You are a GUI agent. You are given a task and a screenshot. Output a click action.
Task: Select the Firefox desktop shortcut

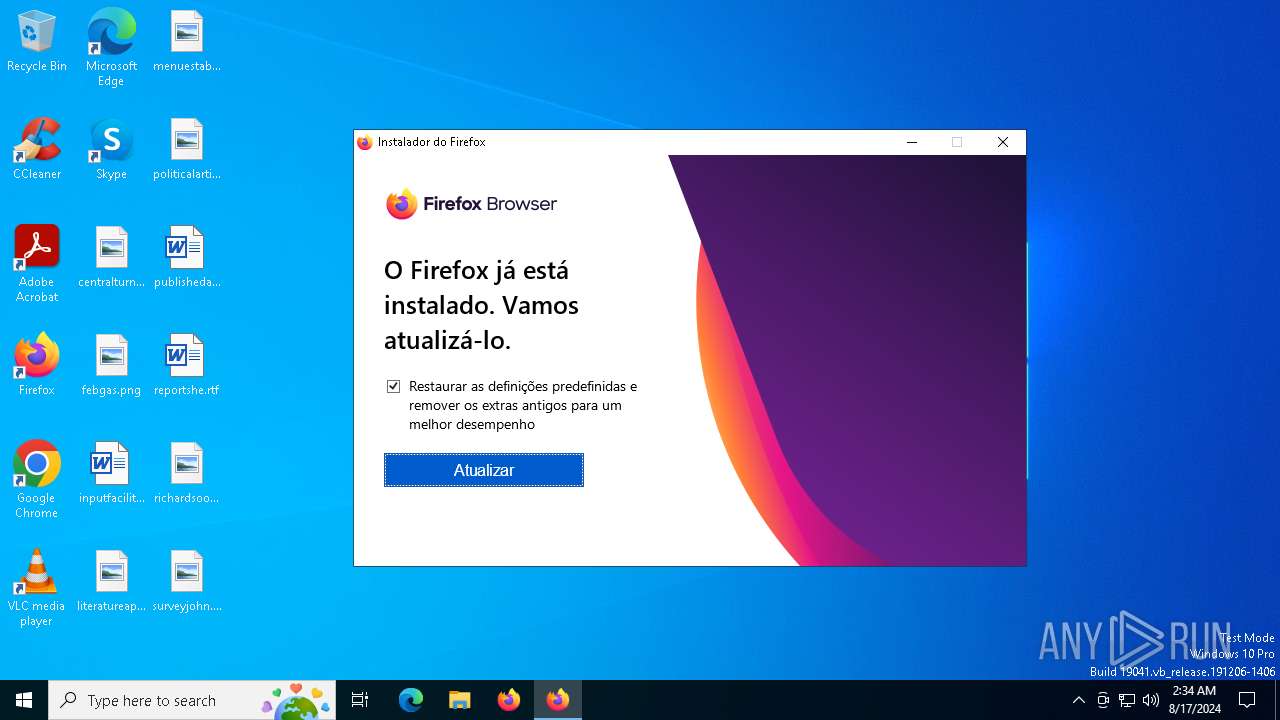(x=37, y=365)
